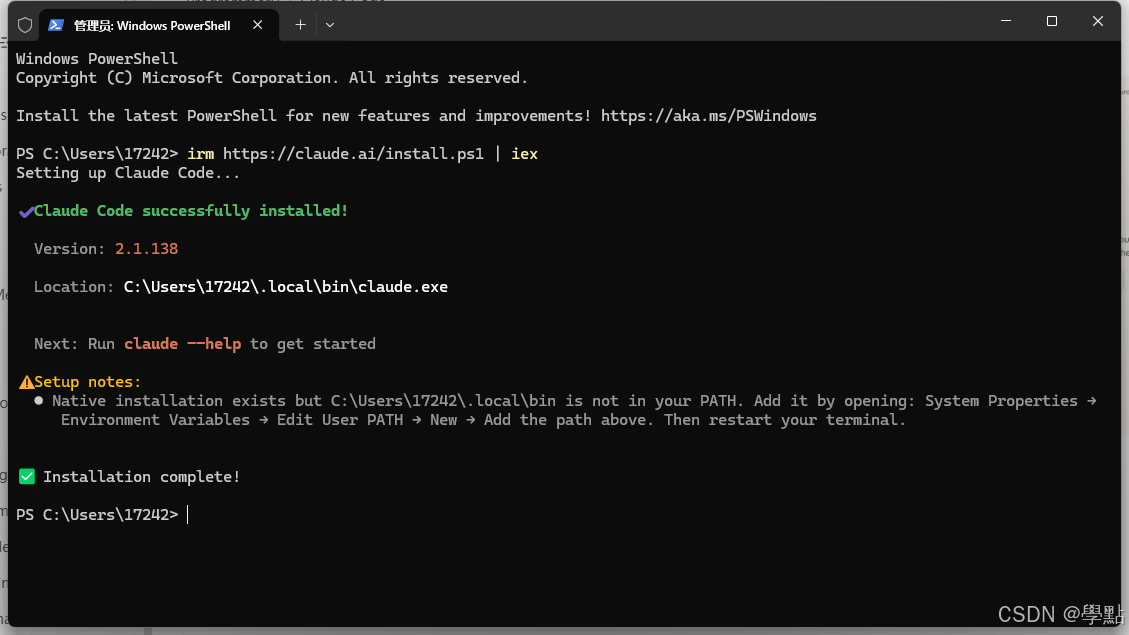The image size is (1129, 635).
Task: Click the green check box before Installation complete
Action: pyautogui.click(x=27, y=477)
